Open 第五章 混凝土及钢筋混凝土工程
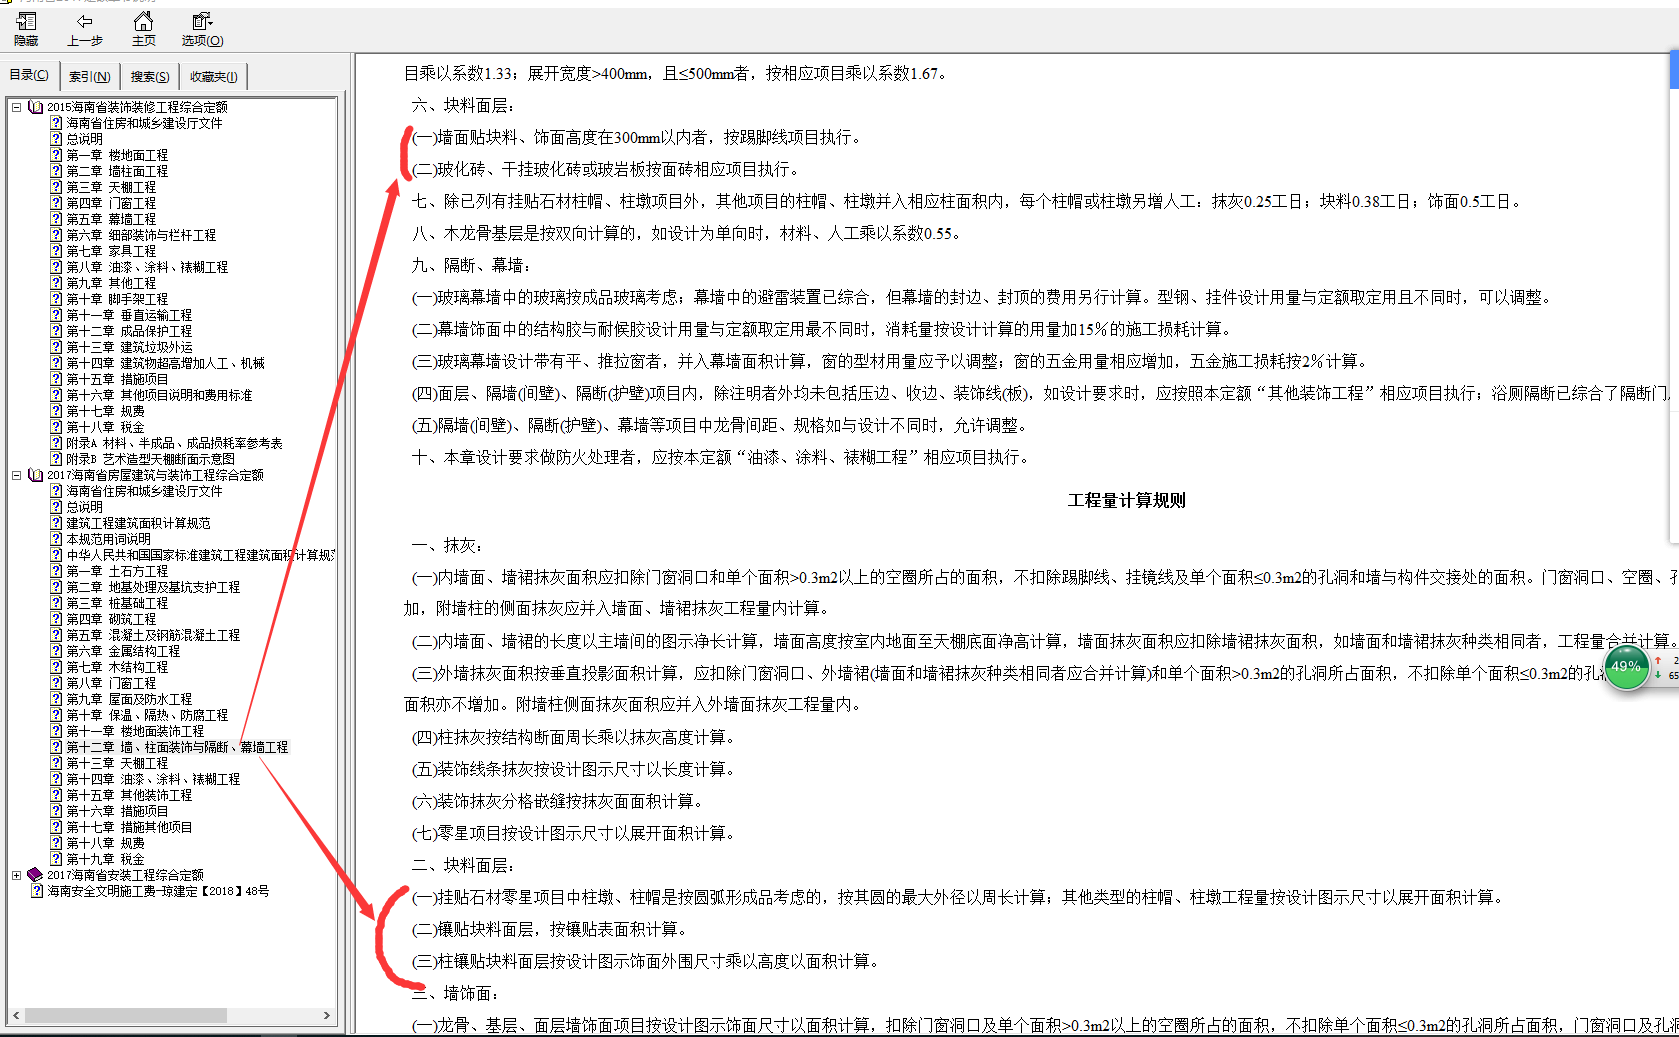 click(x=153, y=635)
